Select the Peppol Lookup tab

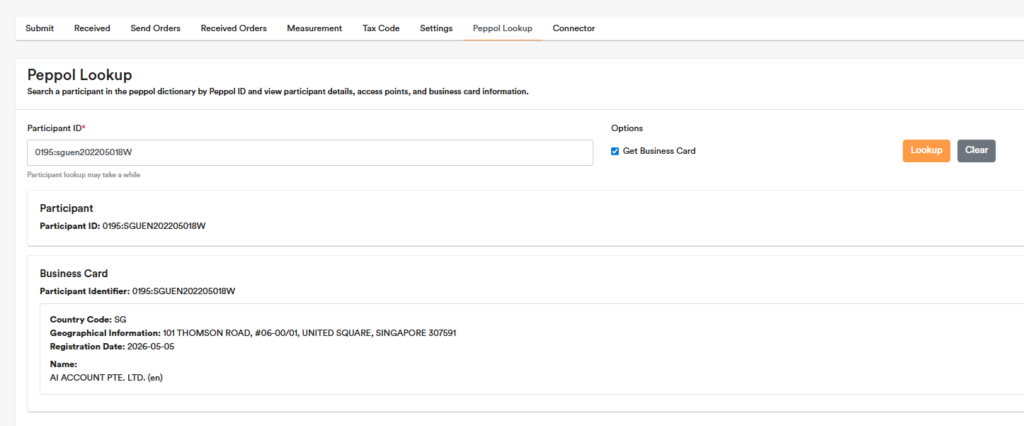pos(502,29)
